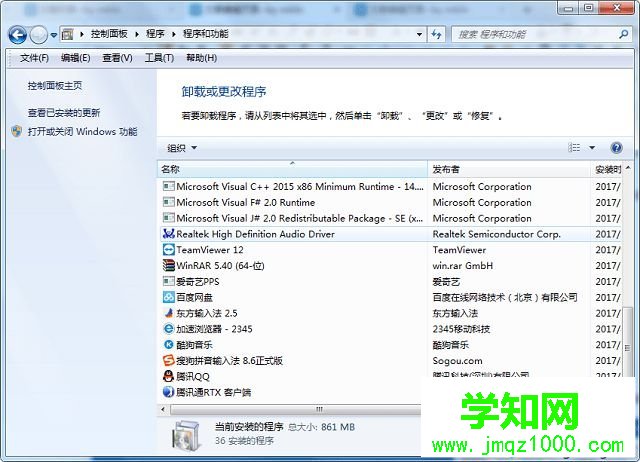The width and height of the screenshot is (640, 462).
Task: Click the 东方输入法 2.5 icon
Action: (169, 313)
